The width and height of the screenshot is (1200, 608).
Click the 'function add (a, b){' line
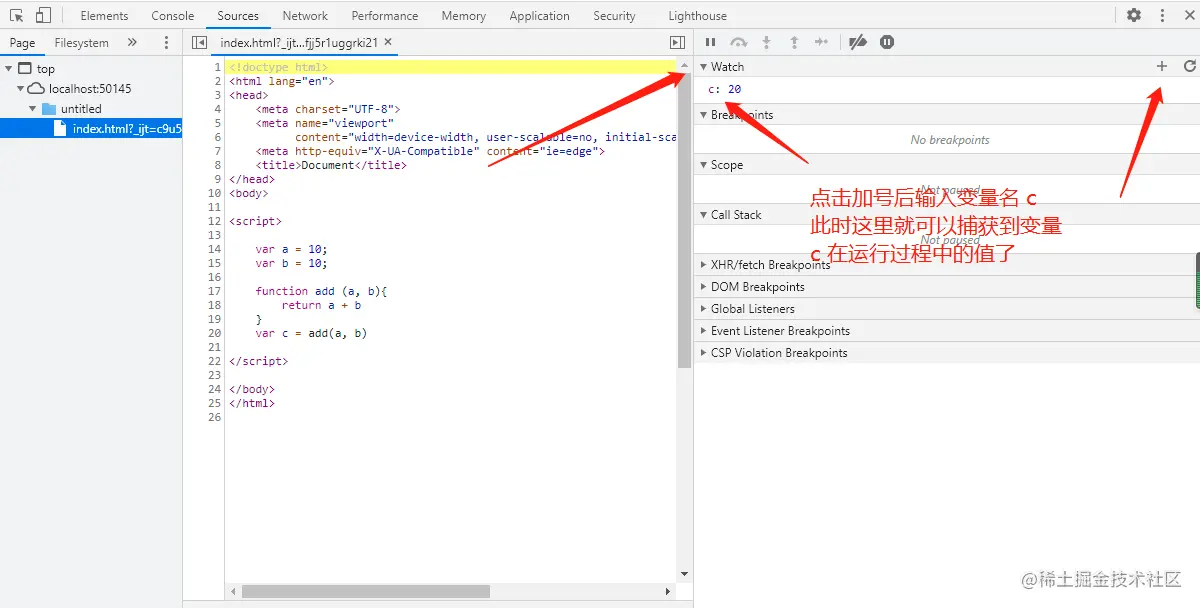pos(321,291)
